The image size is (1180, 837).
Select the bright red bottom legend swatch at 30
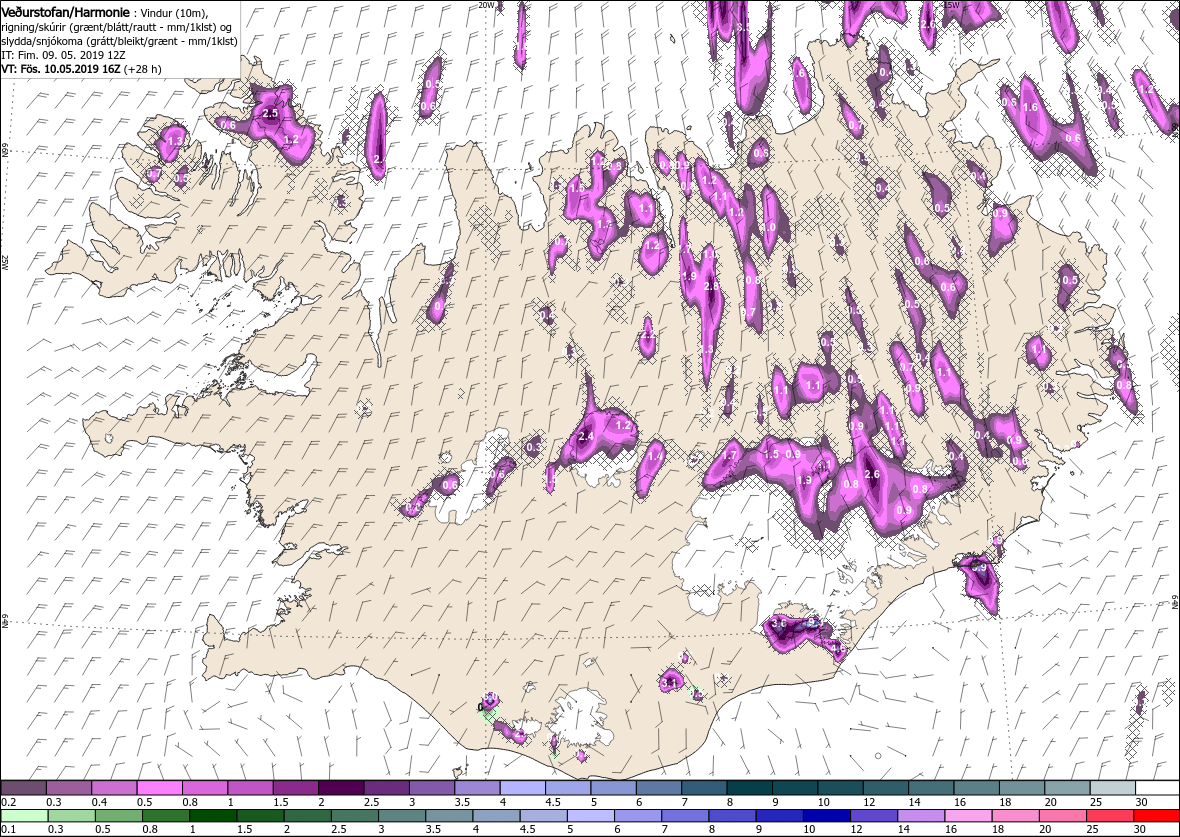tap(1156, 816)
